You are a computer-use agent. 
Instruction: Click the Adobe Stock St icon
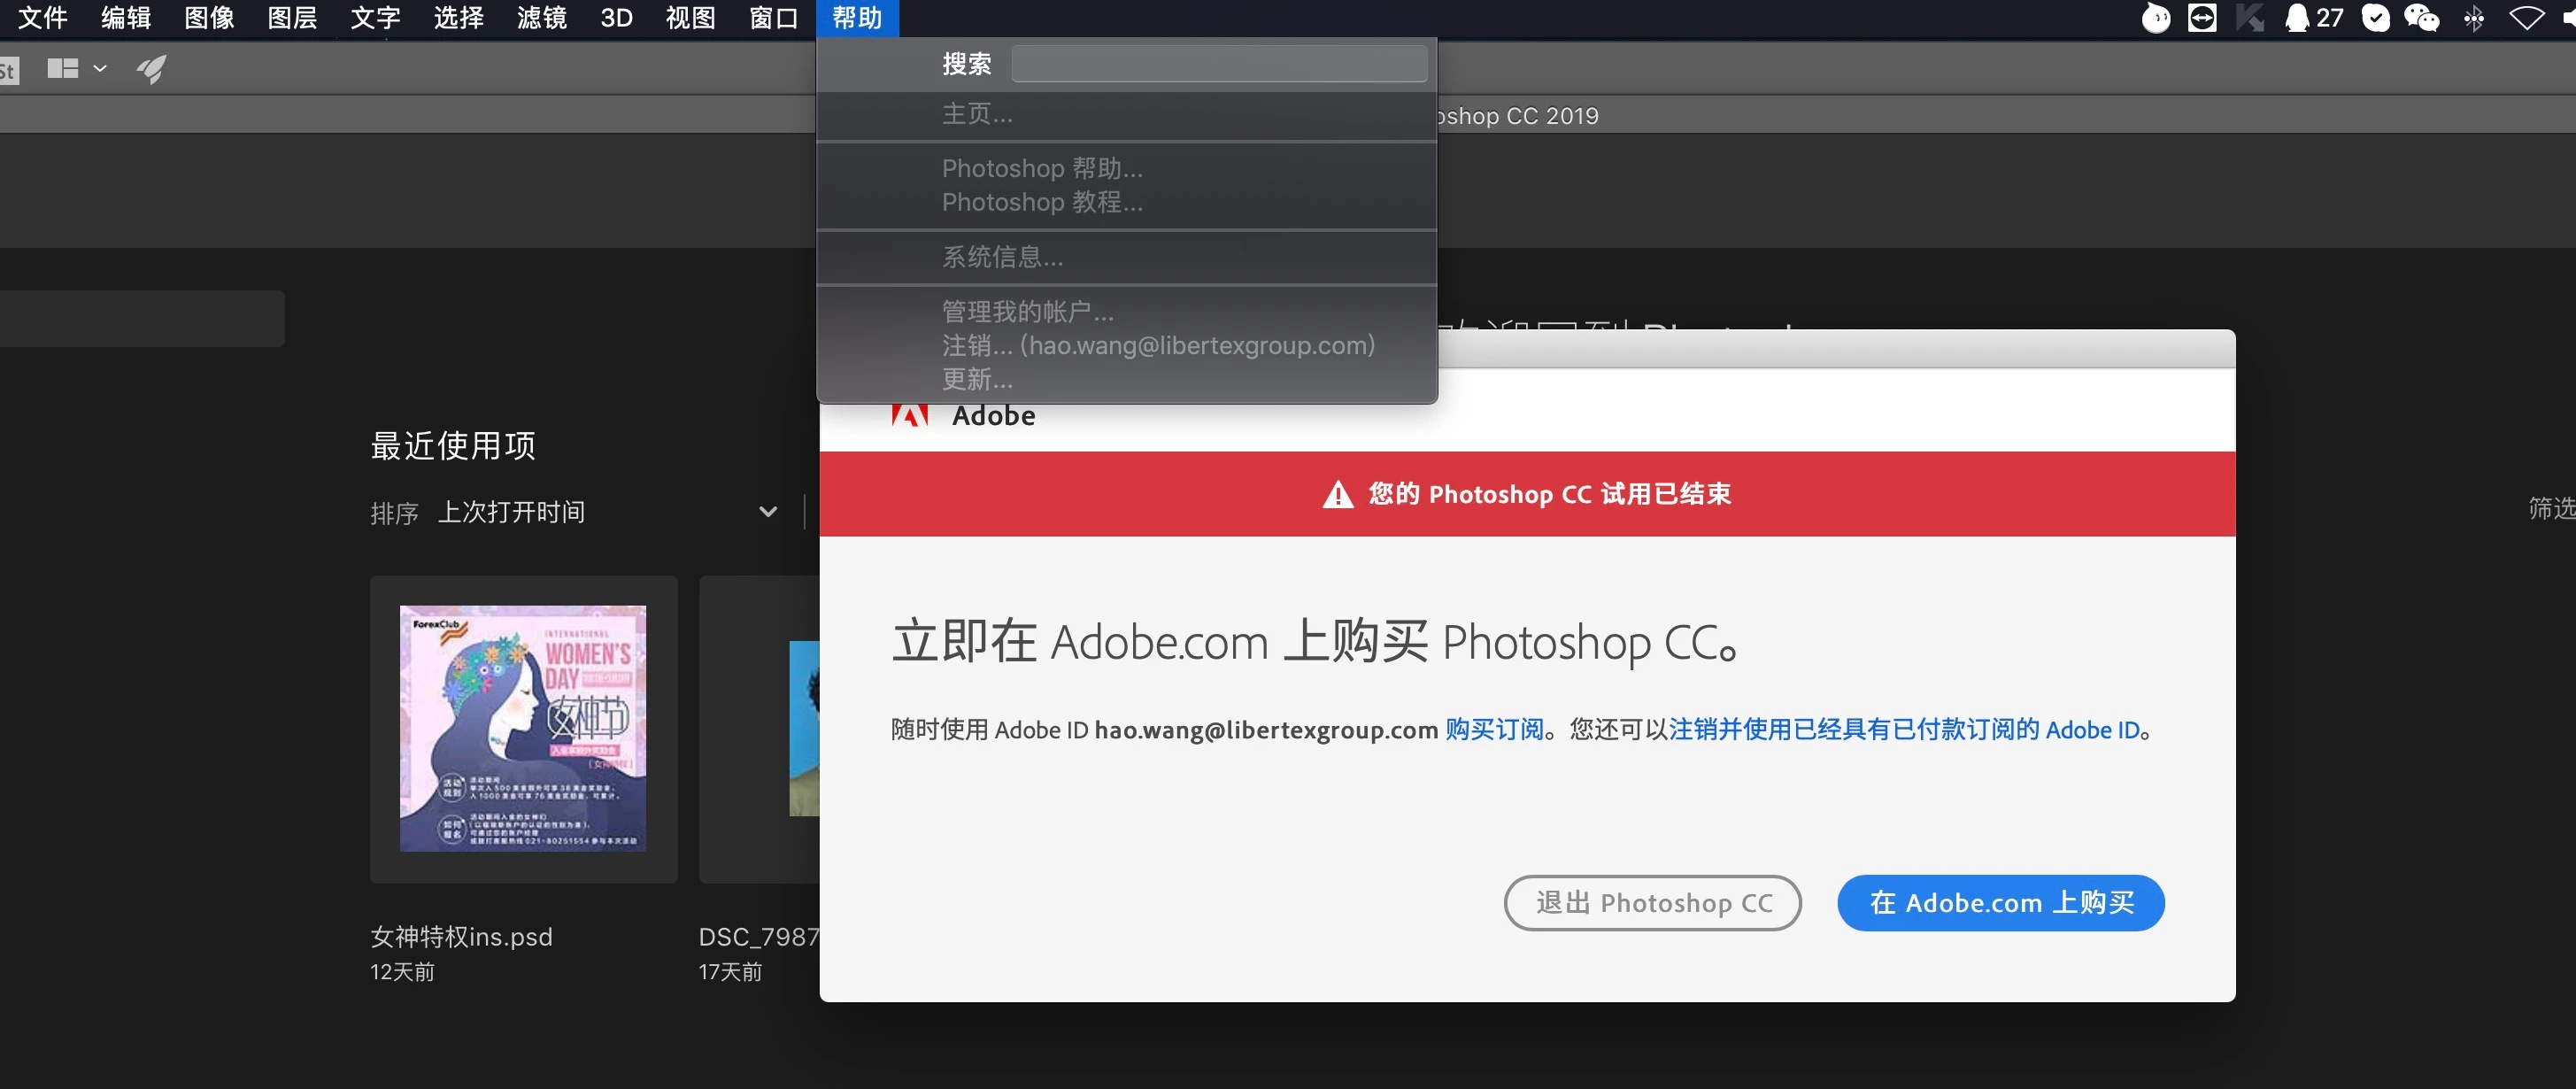(8, 70)
